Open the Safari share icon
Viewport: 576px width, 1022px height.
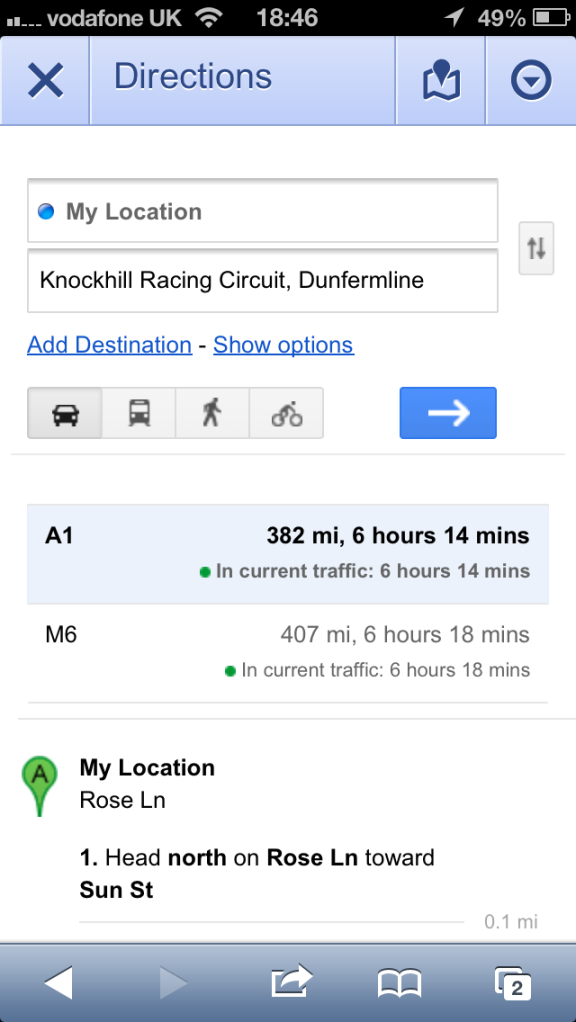(x=291, y=982)
